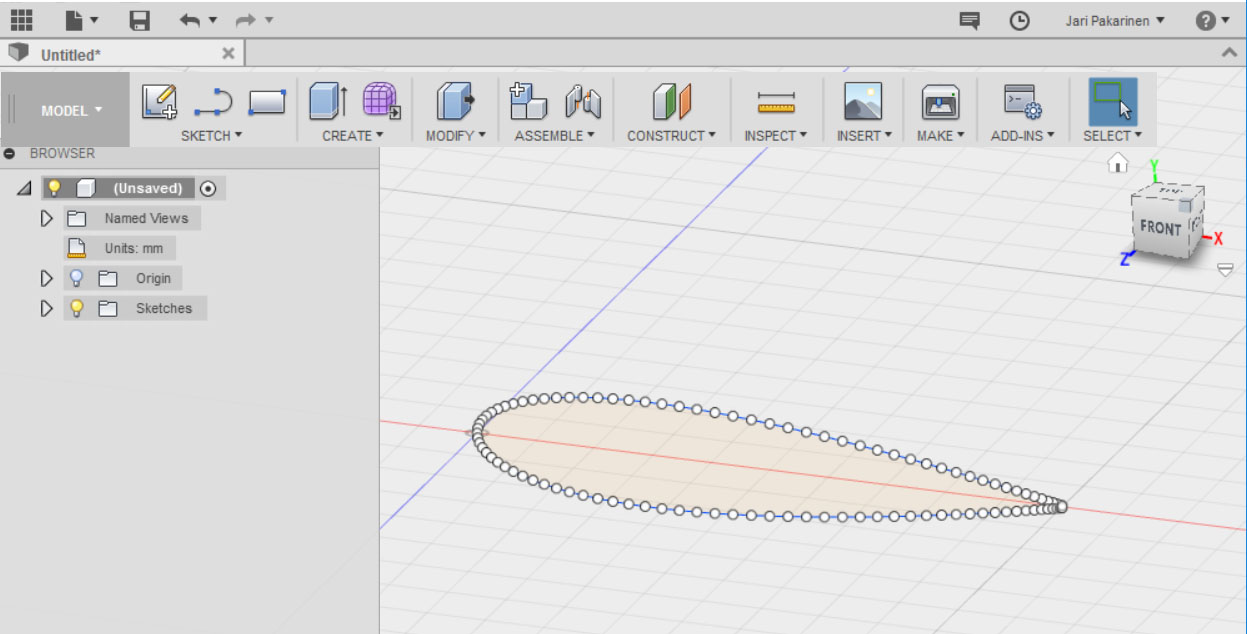Click the Home view icon

1117,163
